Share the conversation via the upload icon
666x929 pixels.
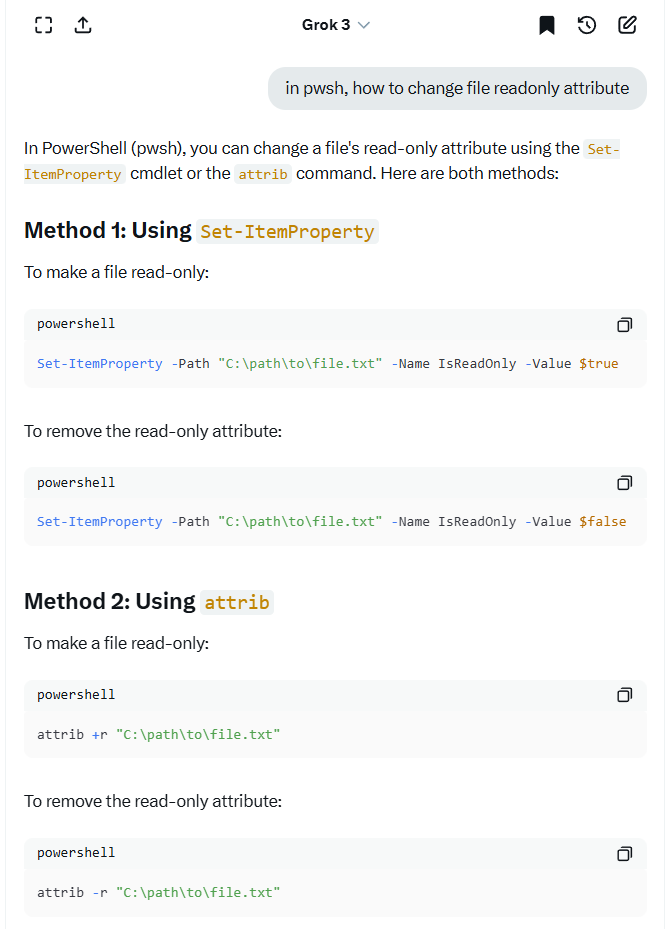tap(83, 25)
